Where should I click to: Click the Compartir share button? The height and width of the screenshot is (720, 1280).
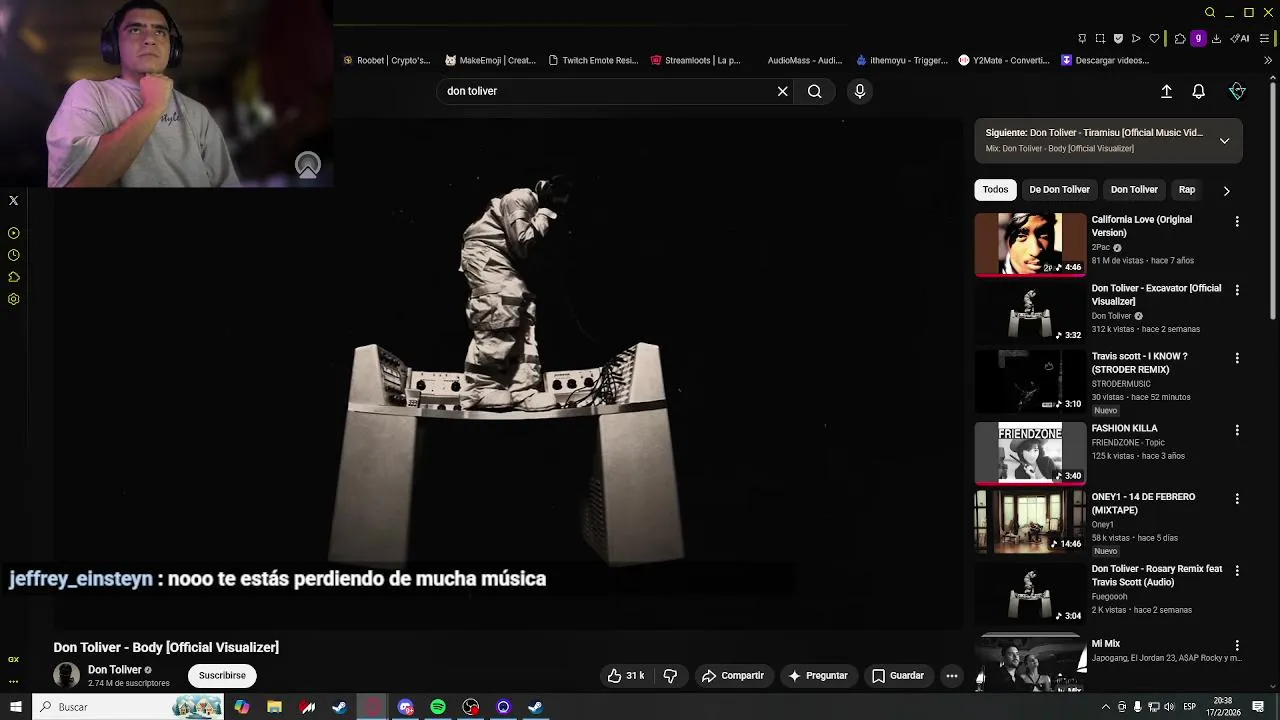[x=733, y=676]
